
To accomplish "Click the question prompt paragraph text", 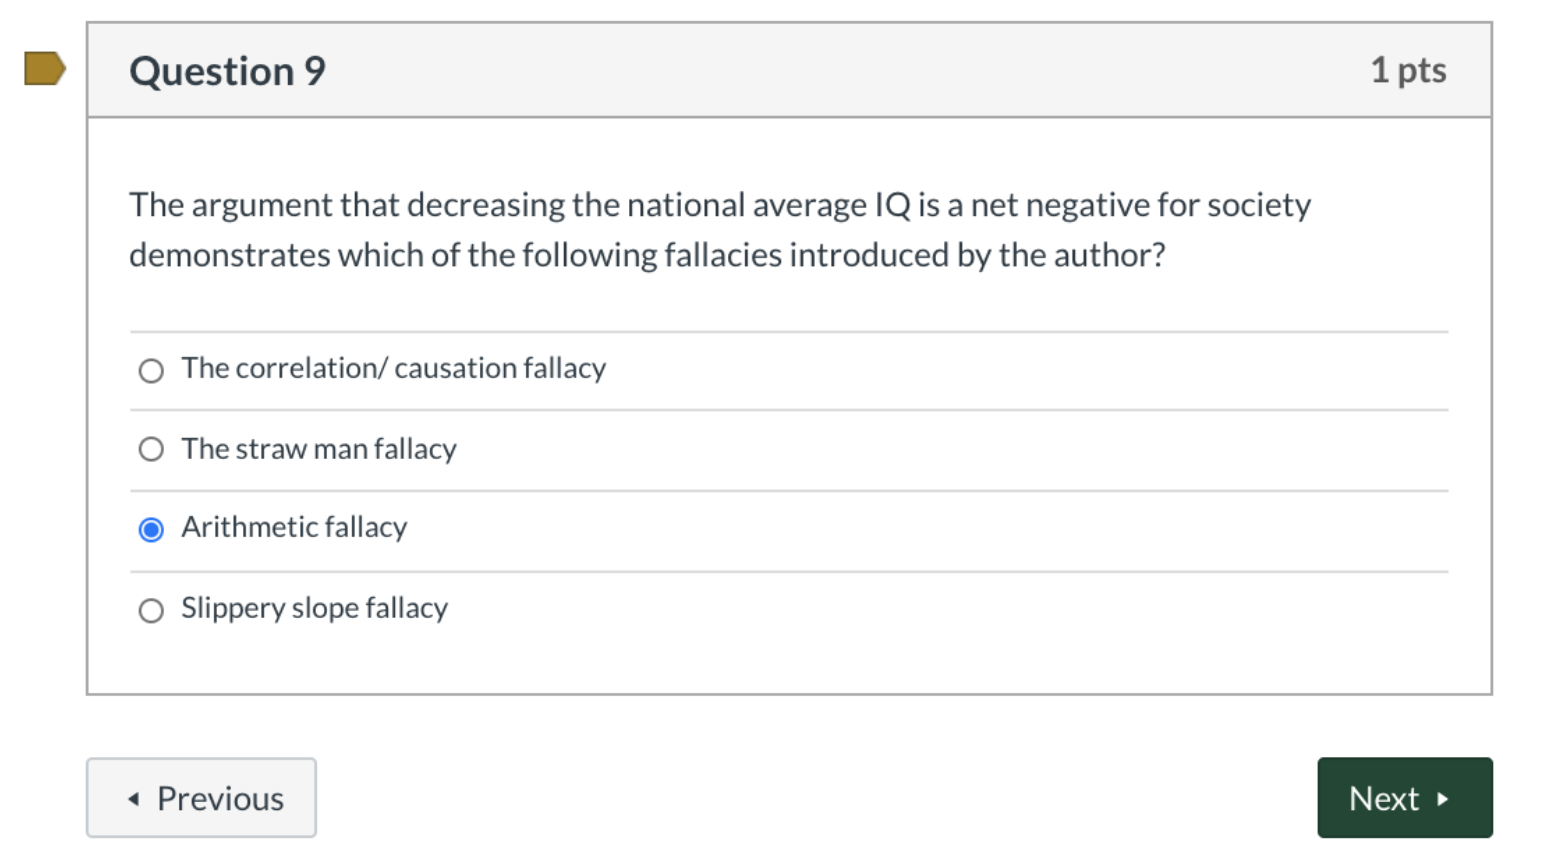I will point(700,228).
